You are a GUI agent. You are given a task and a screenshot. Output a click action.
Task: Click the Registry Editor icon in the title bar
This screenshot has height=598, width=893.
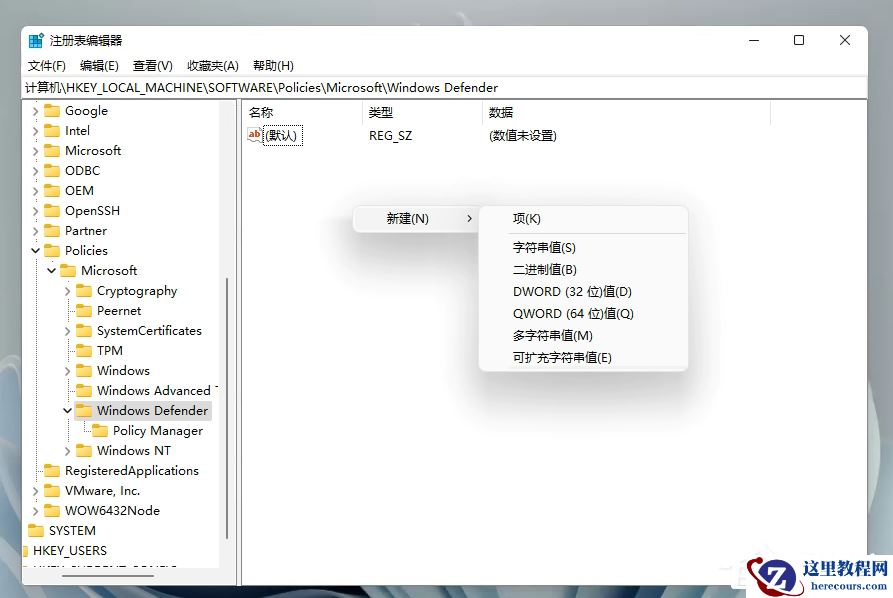click(x=36, y=40)
